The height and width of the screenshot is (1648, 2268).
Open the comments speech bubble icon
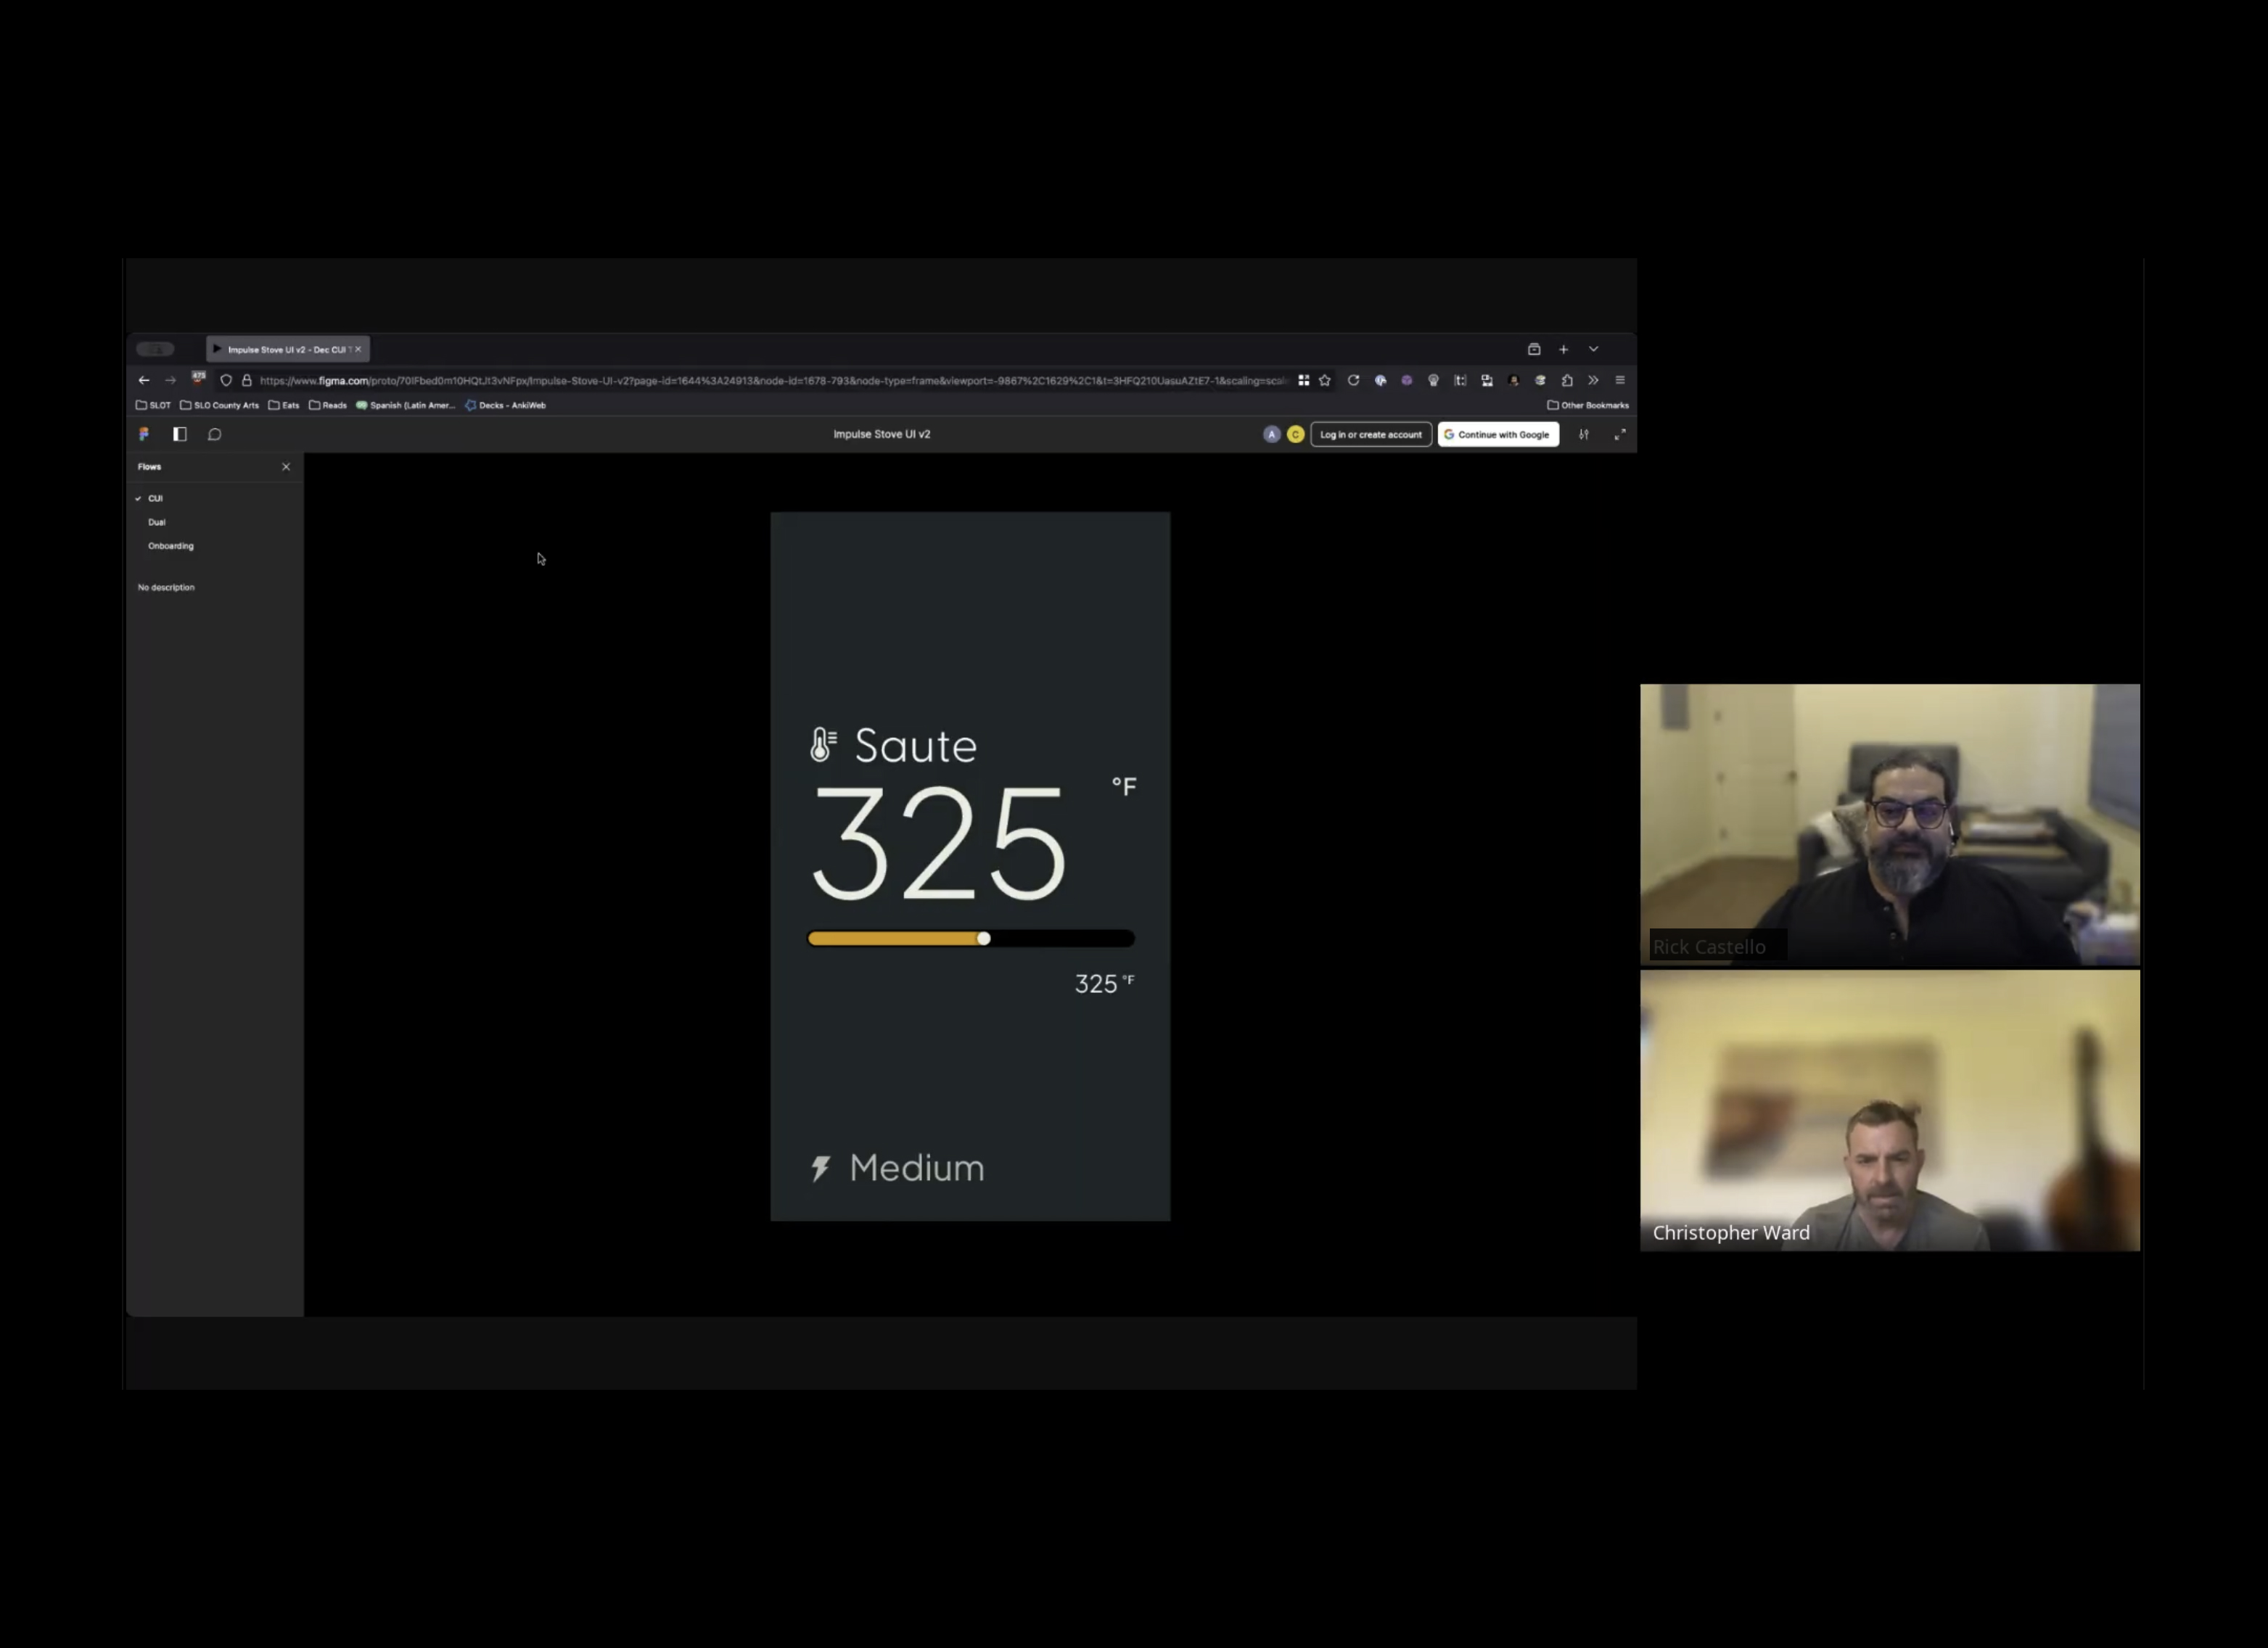click(x=214, y=434)
